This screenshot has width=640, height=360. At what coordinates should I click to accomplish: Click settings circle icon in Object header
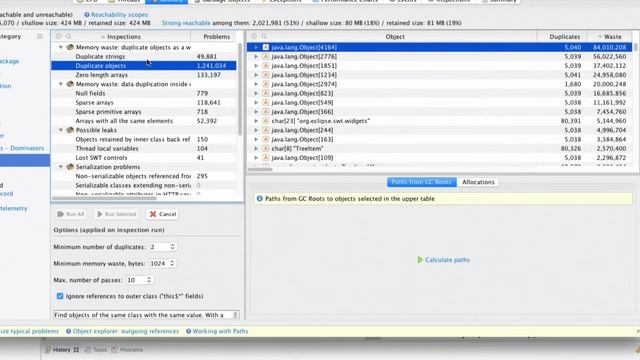(x=254, y=37)
